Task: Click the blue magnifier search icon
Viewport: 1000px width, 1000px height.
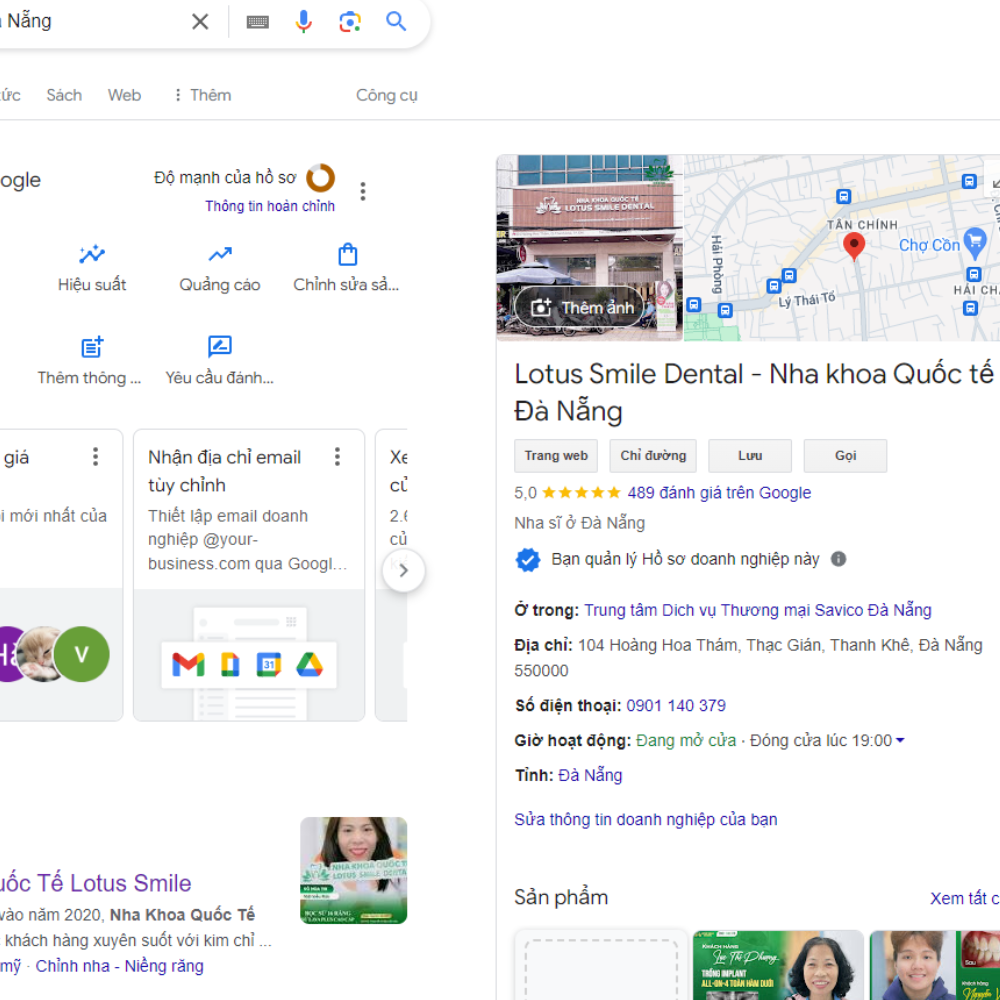Action: 396,21
